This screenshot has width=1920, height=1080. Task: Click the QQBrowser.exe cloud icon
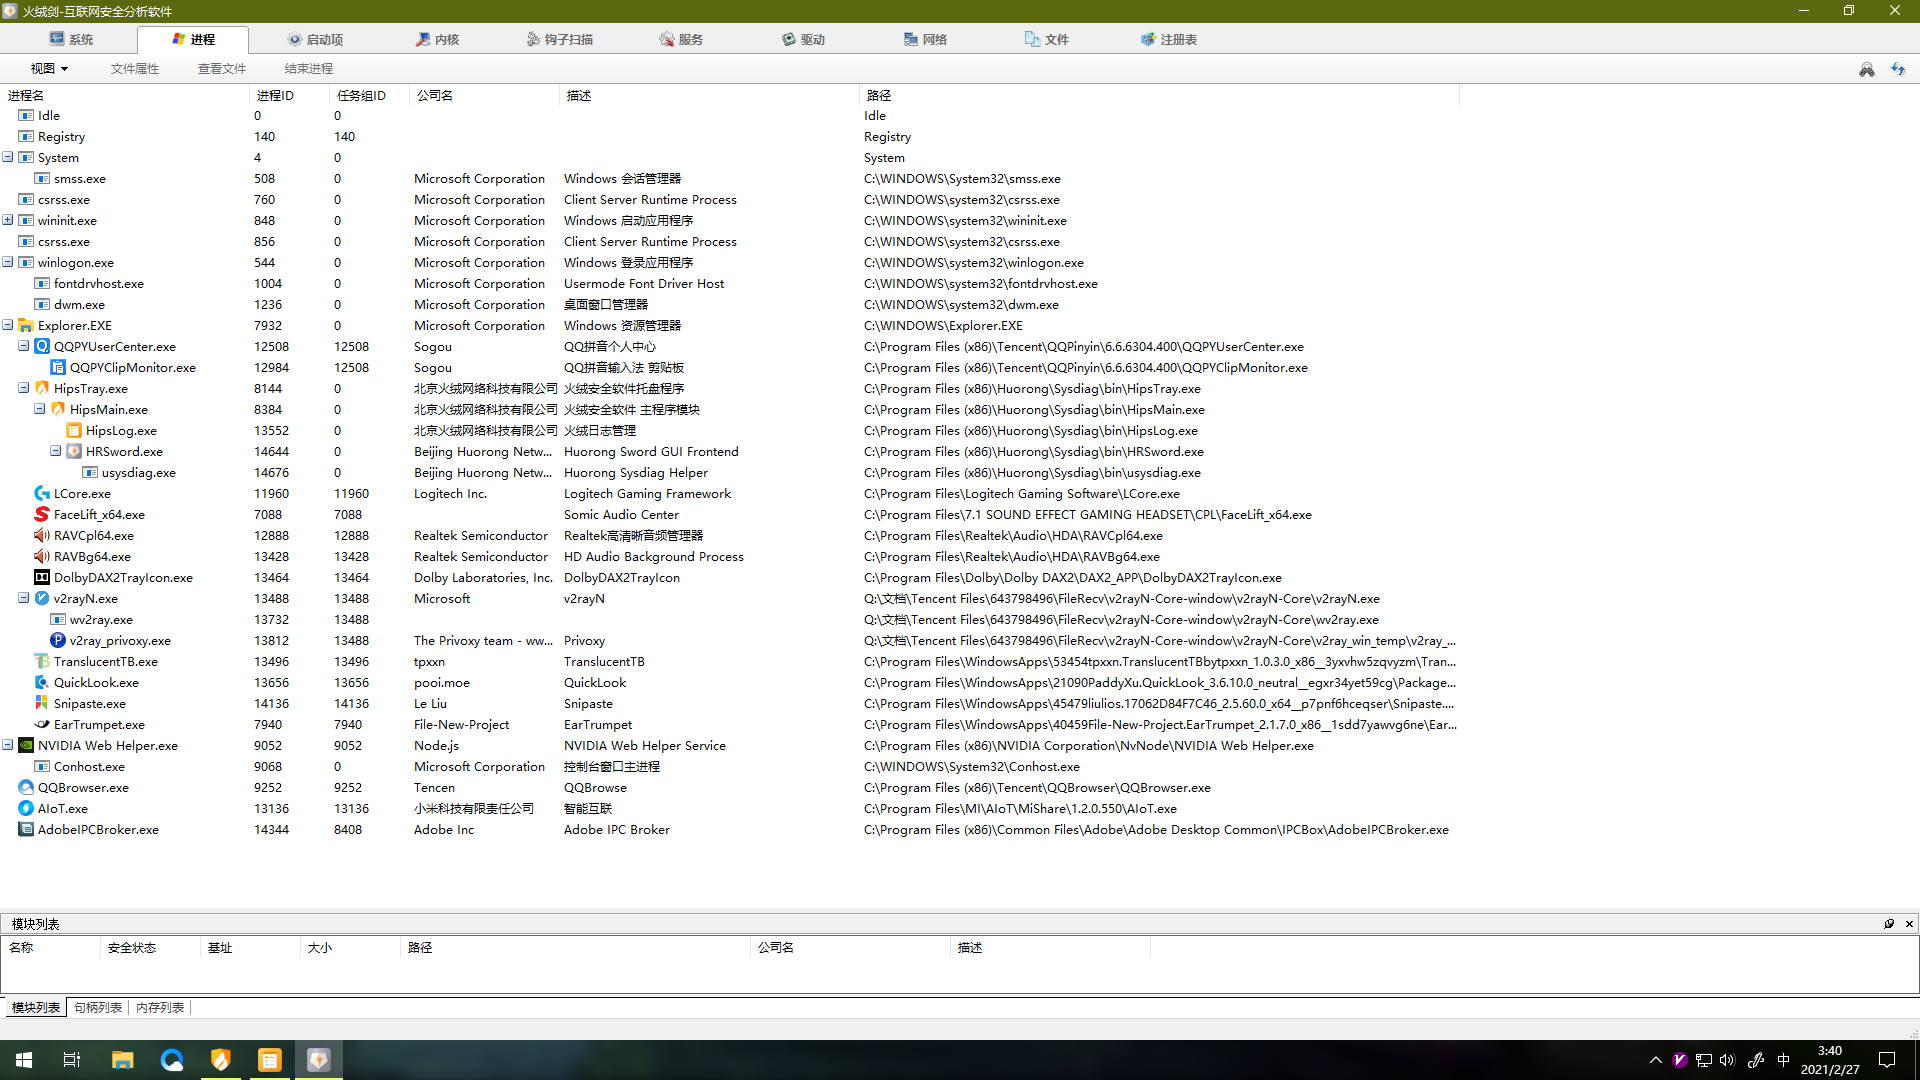26,788
